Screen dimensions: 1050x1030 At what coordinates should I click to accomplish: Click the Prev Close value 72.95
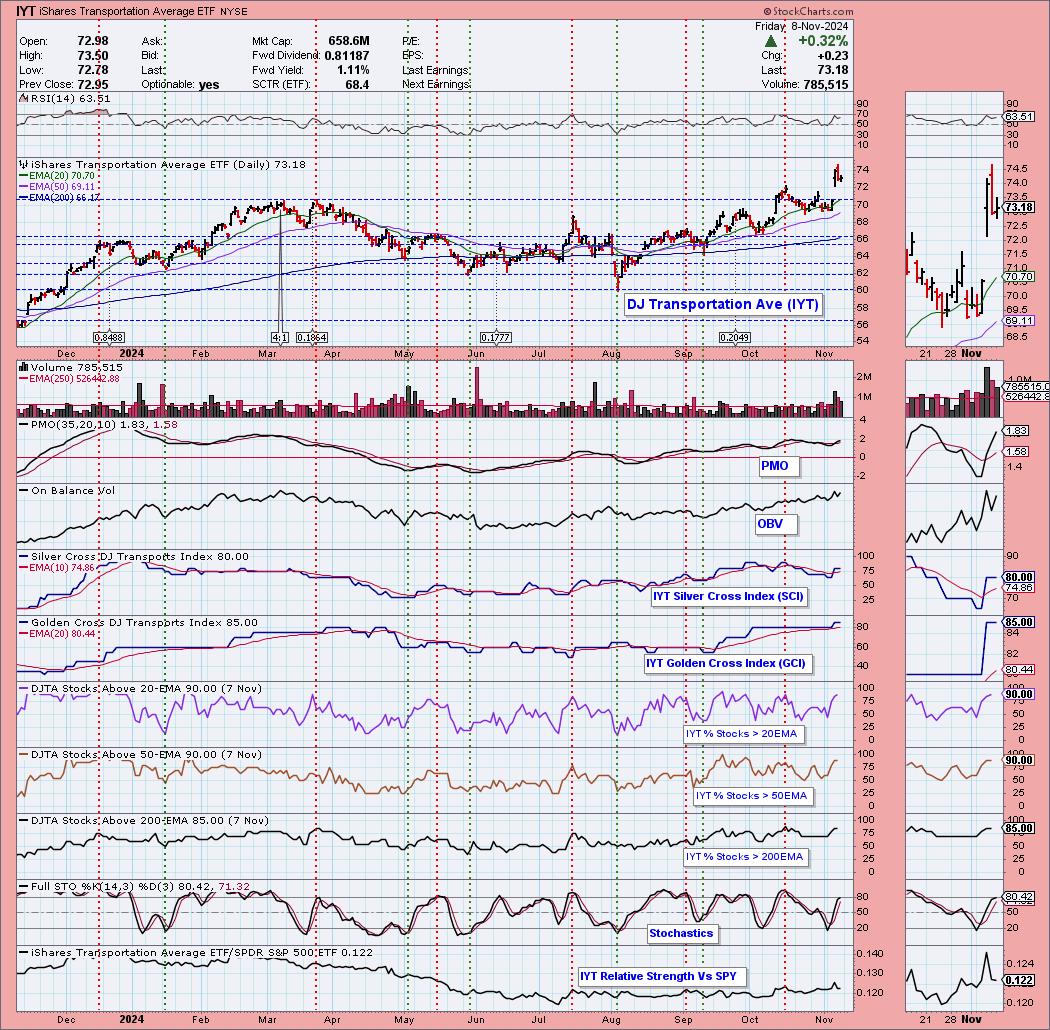click(92, 84)
